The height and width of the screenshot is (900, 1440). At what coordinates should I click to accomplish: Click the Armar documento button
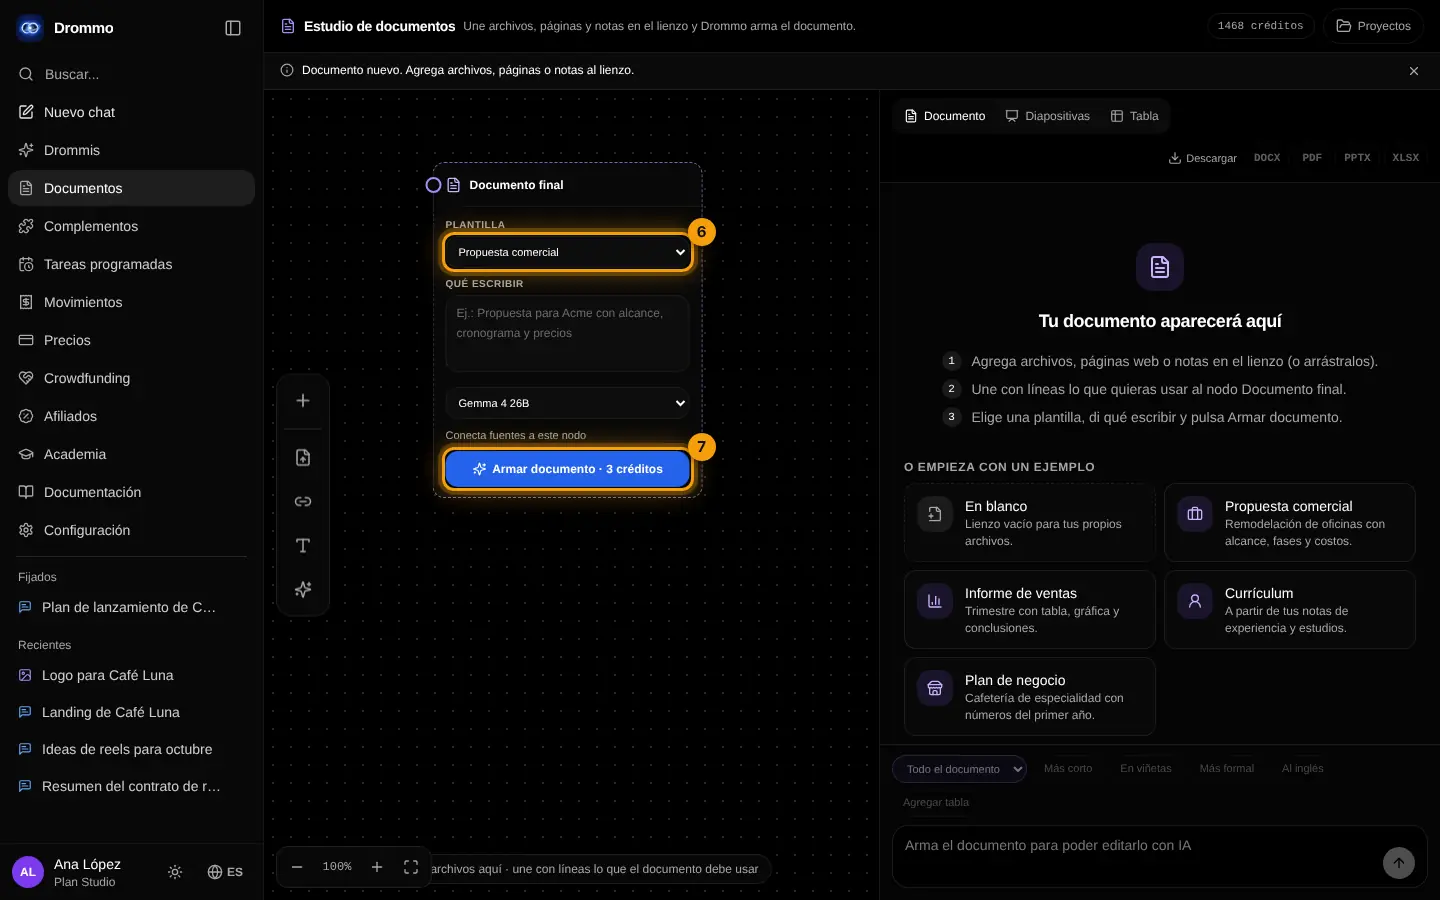(x=567, y=469)
